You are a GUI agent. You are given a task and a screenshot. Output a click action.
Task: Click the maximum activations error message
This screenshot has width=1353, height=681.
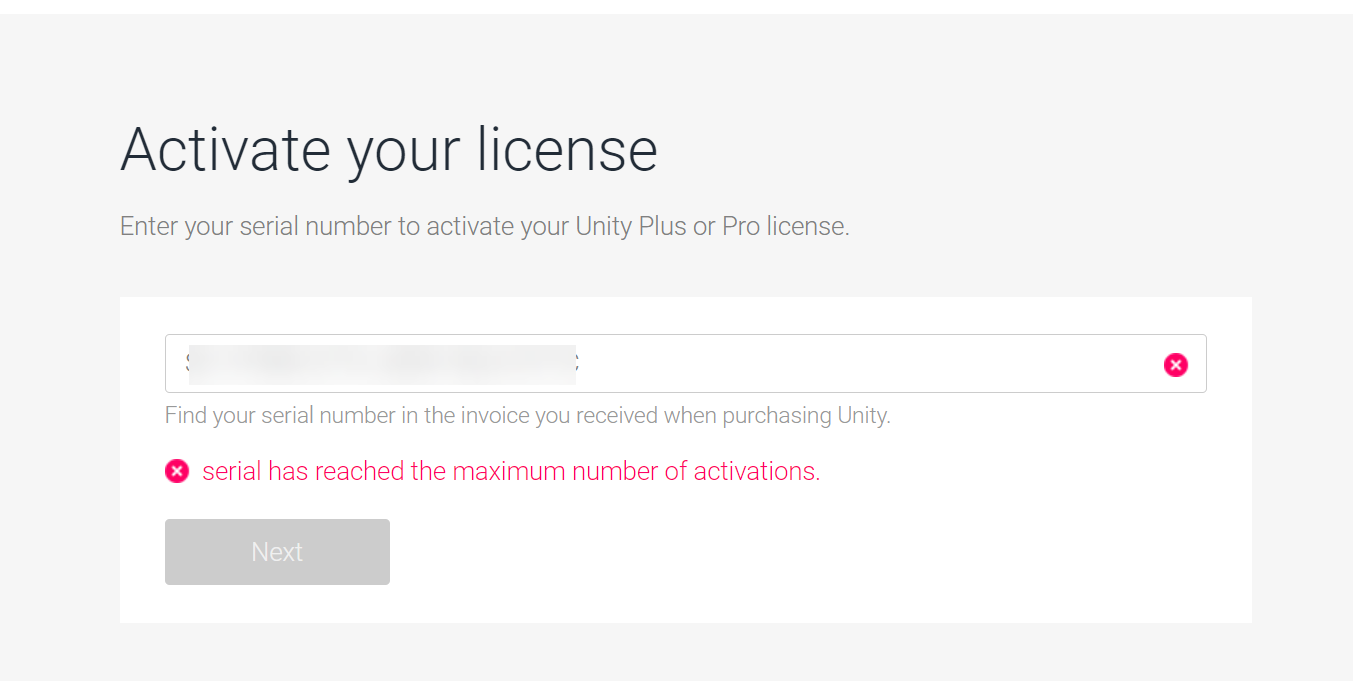[x=510, y=470]
